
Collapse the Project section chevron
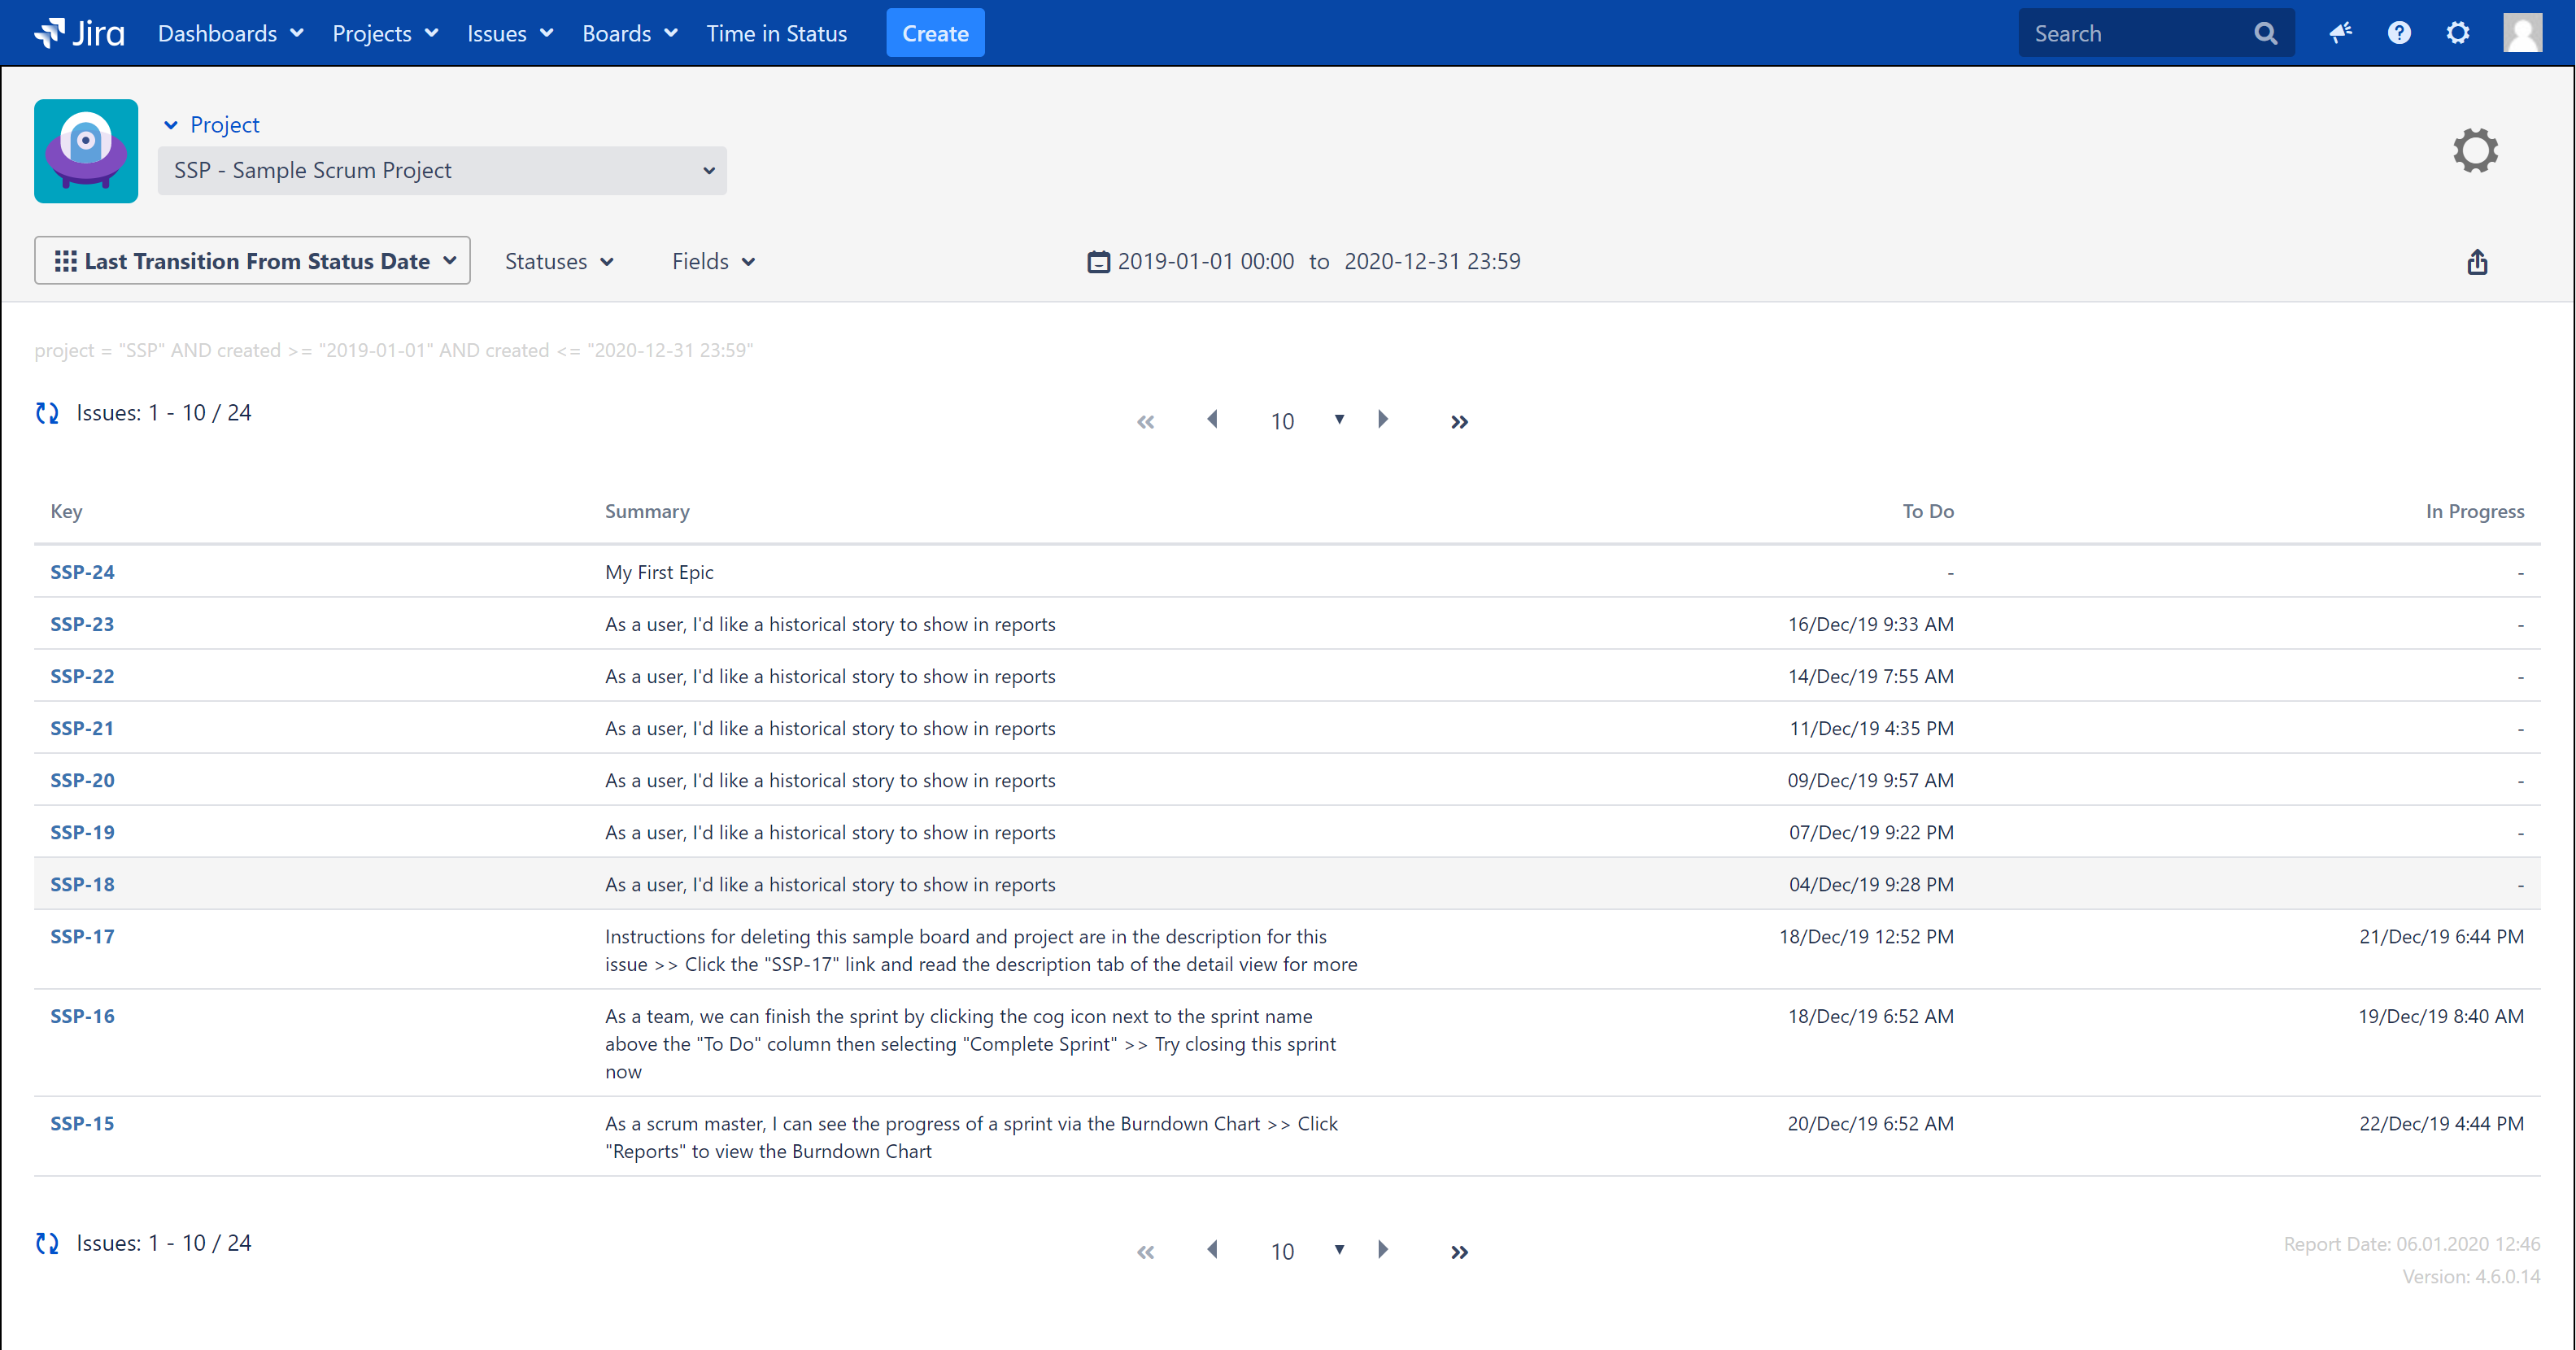click(171, 125)
